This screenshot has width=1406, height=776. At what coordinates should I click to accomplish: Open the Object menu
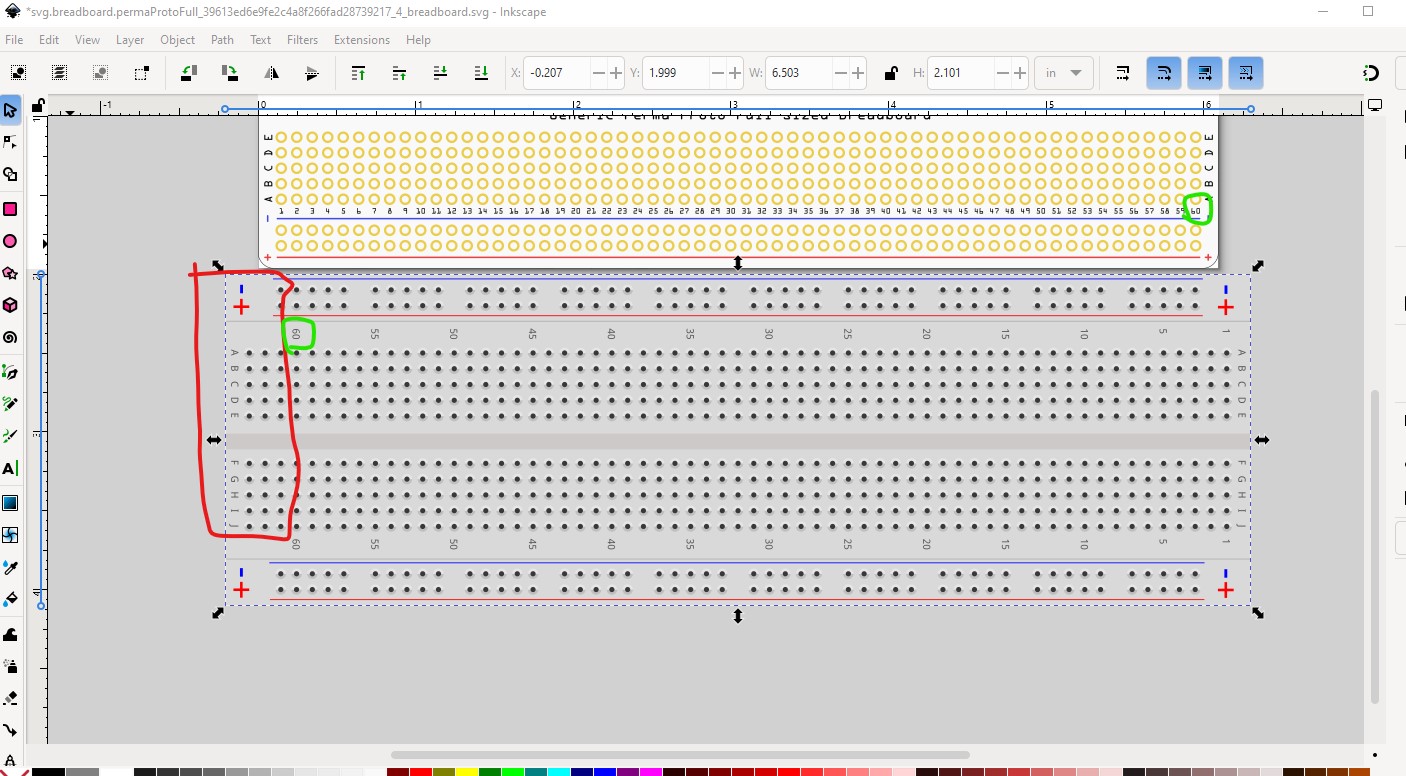pos(178,40)
